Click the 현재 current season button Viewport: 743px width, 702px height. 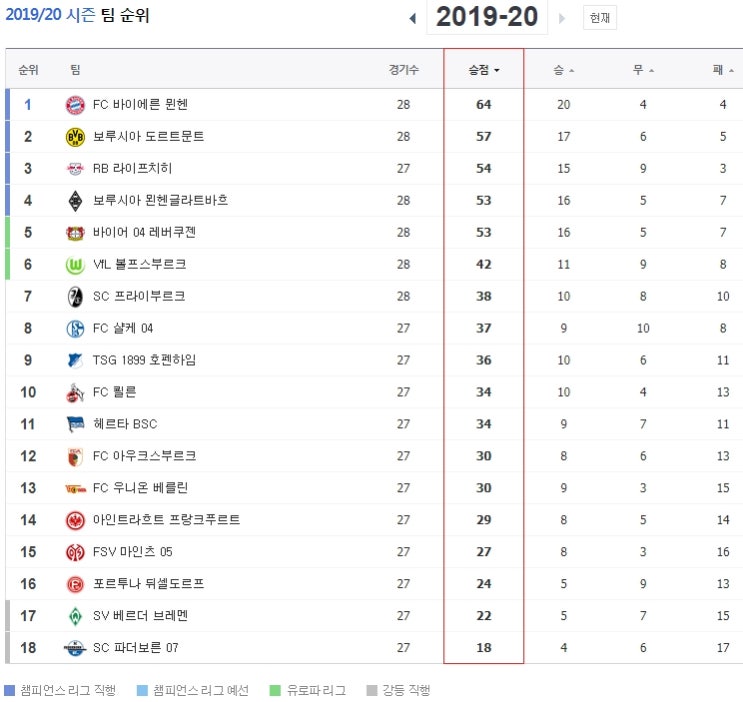click(x=599, y=18)
